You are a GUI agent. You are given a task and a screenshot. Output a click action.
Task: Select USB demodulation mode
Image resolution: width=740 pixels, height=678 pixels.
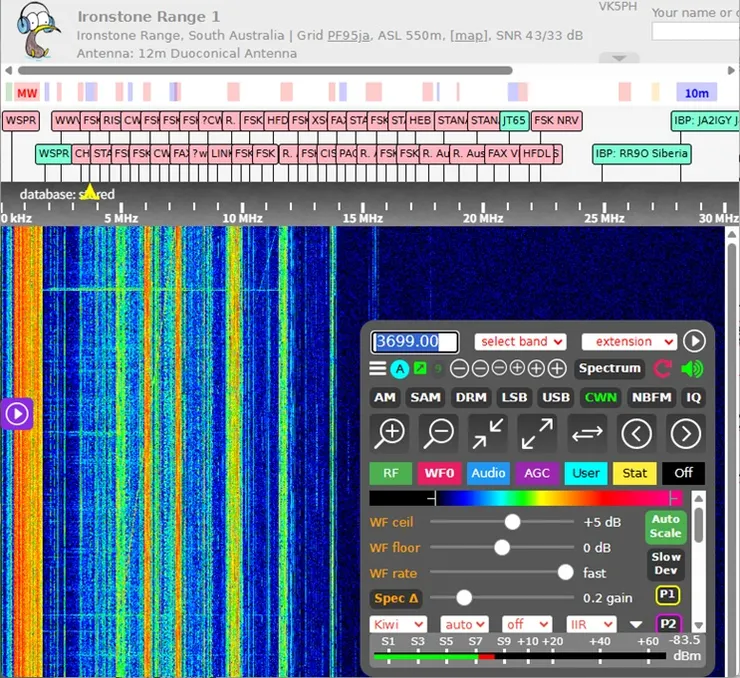coord(555,397)
